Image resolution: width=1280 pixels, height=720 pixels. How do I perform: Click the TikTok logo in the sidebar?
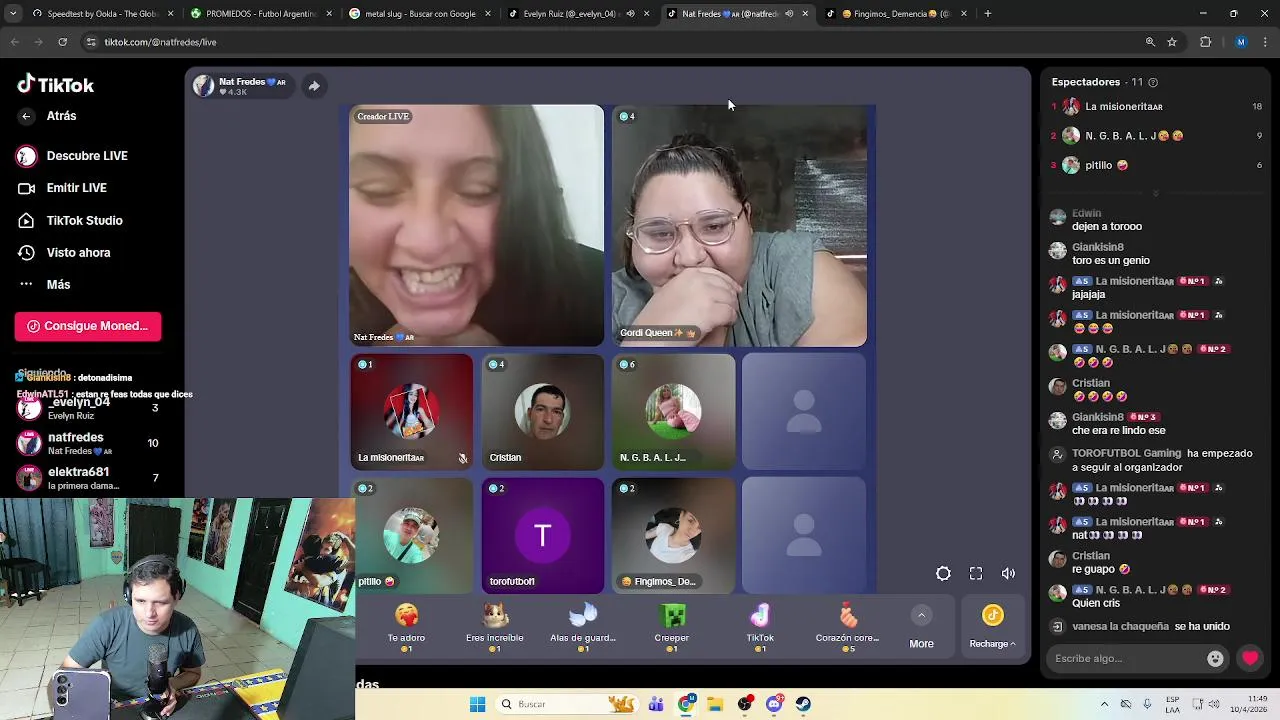pyautogui.click(x=55, y=85)
